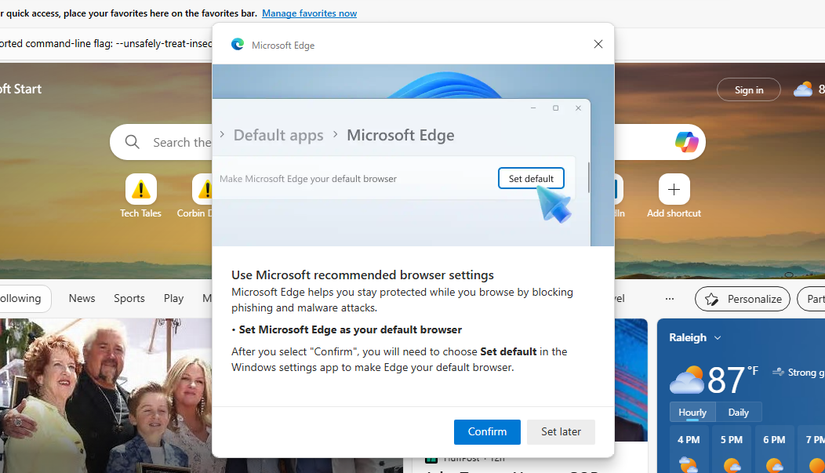Switch to the Play tab

pyautogui.click(x=173, y=298)
